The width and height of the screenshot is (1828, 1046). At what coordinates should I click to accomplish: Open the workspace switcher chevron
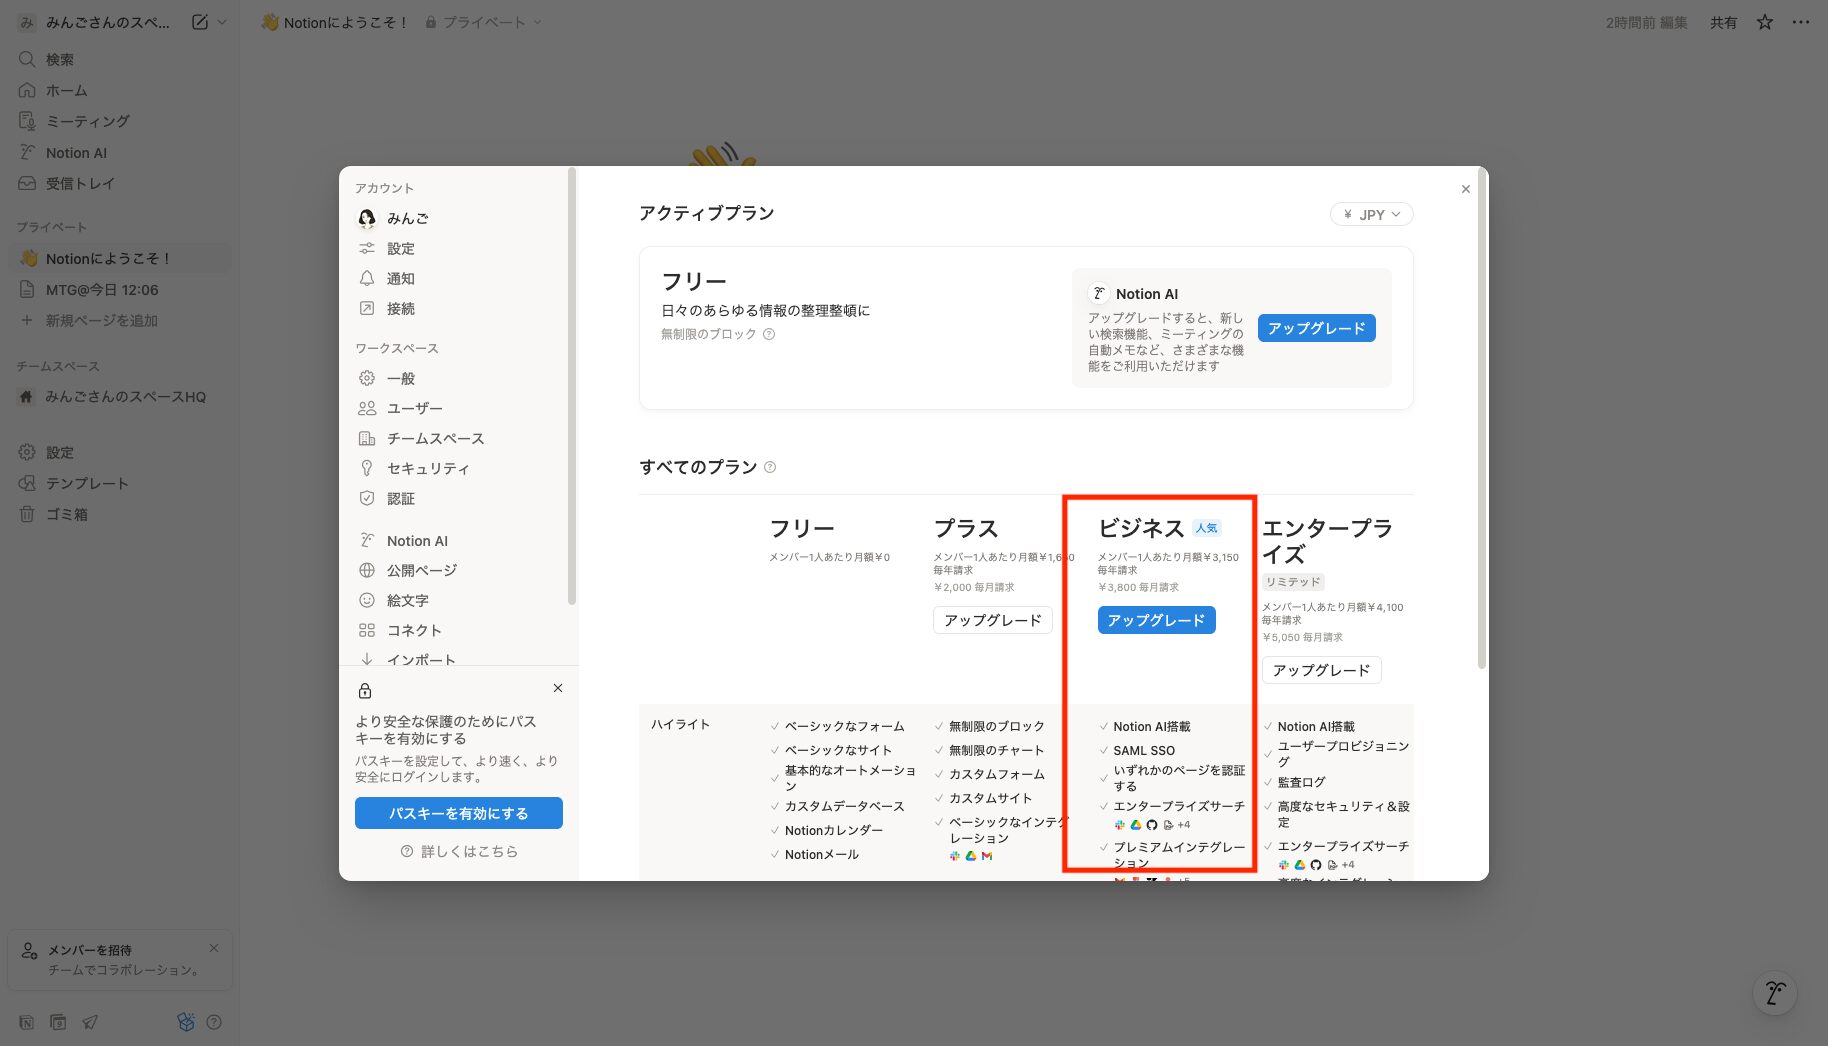[x=222, y=22]
